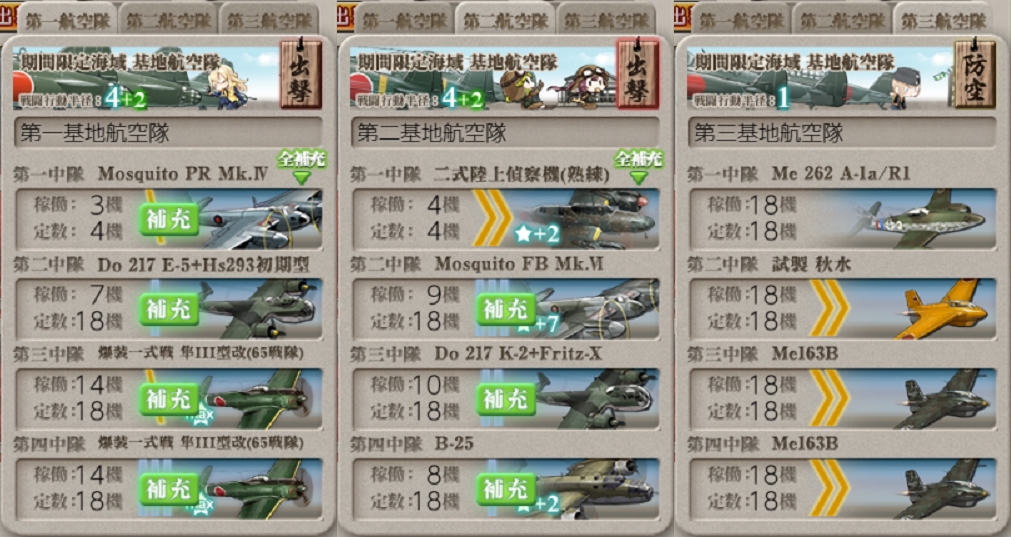Viewport: 1011px width, 537px height.
Task: Switch to 第二航空隊 tab in left panel
Action: tap(168, 20)
